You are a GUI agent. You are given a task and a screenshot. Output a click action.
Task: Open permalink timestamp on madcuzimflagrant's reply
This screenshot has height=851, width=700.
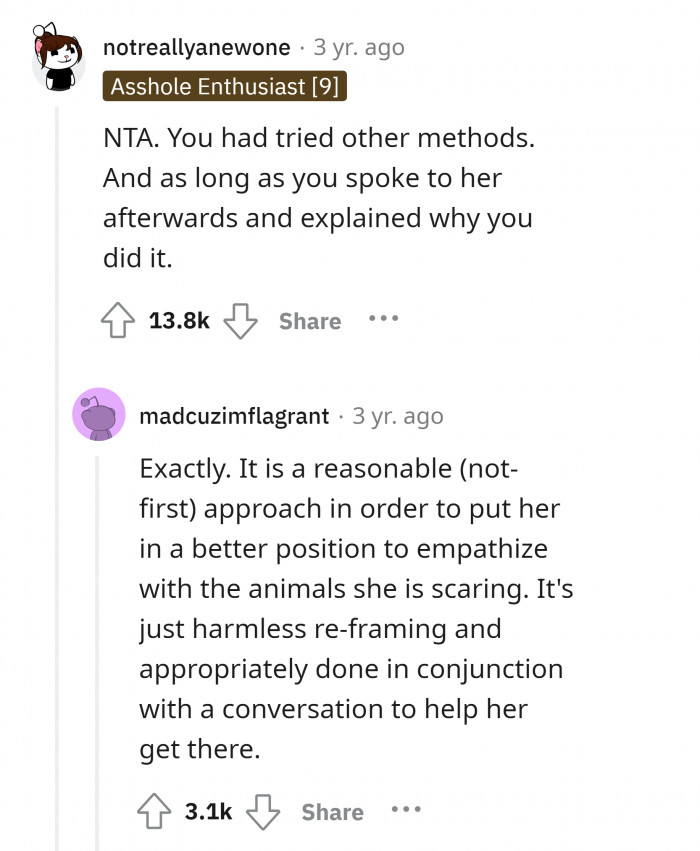(x=398, y=416)
